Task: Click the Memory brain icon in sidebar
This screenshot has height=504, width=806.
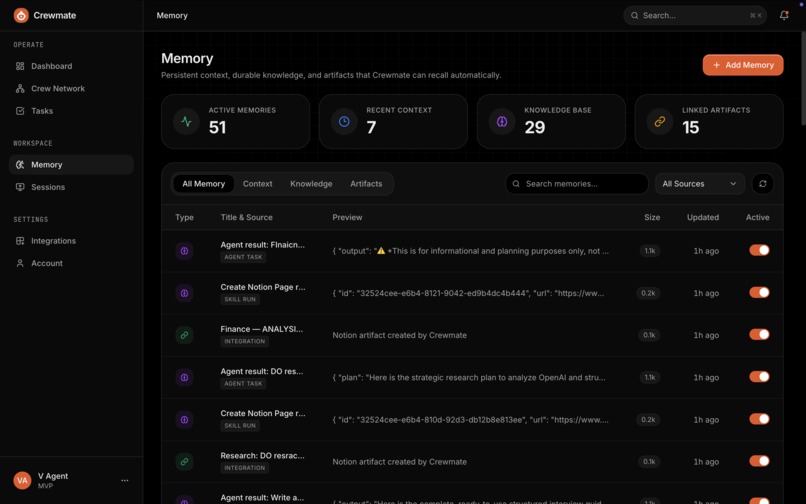Action: [x=20, y=165]
